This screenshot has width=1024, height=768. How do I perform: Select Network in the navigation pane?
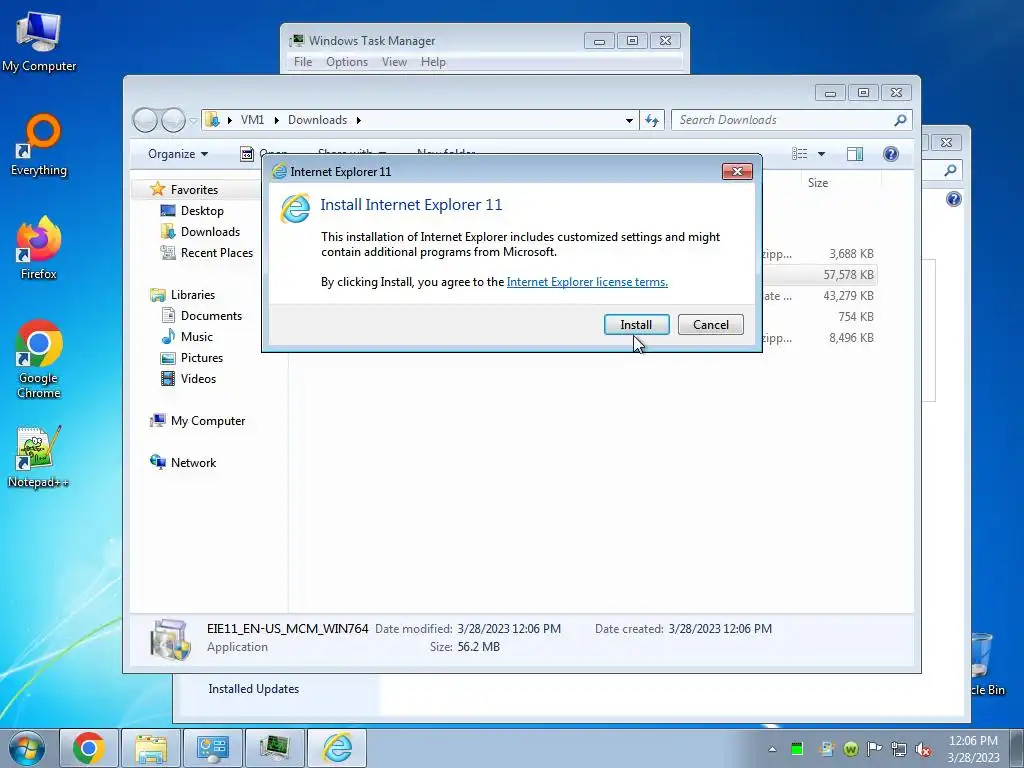193,462
